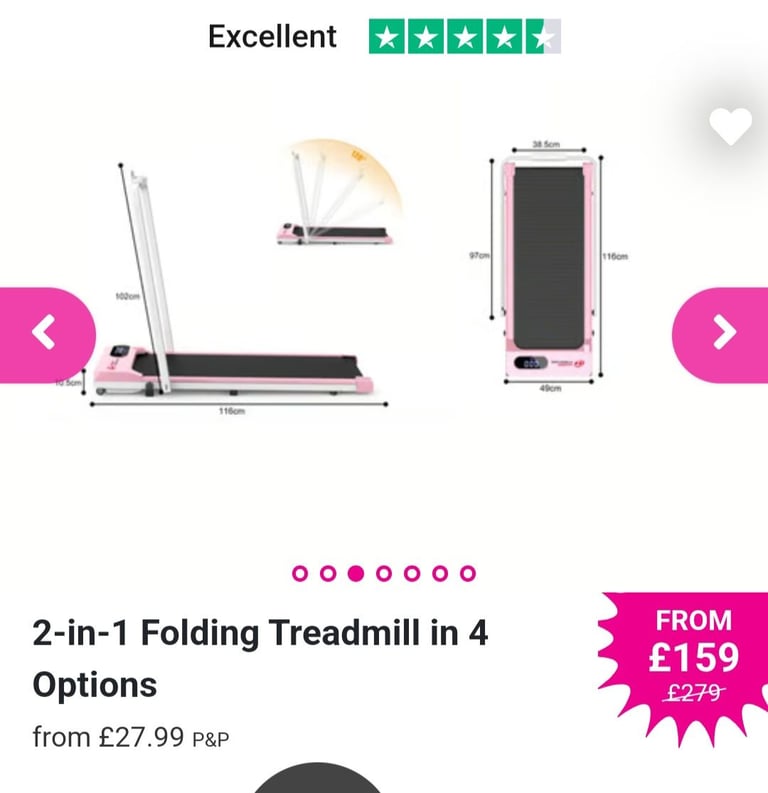Open the 2-in-1 Folding Treadmill title
Image resolution: width=768 pixels, height=793 pixels.
260,658
